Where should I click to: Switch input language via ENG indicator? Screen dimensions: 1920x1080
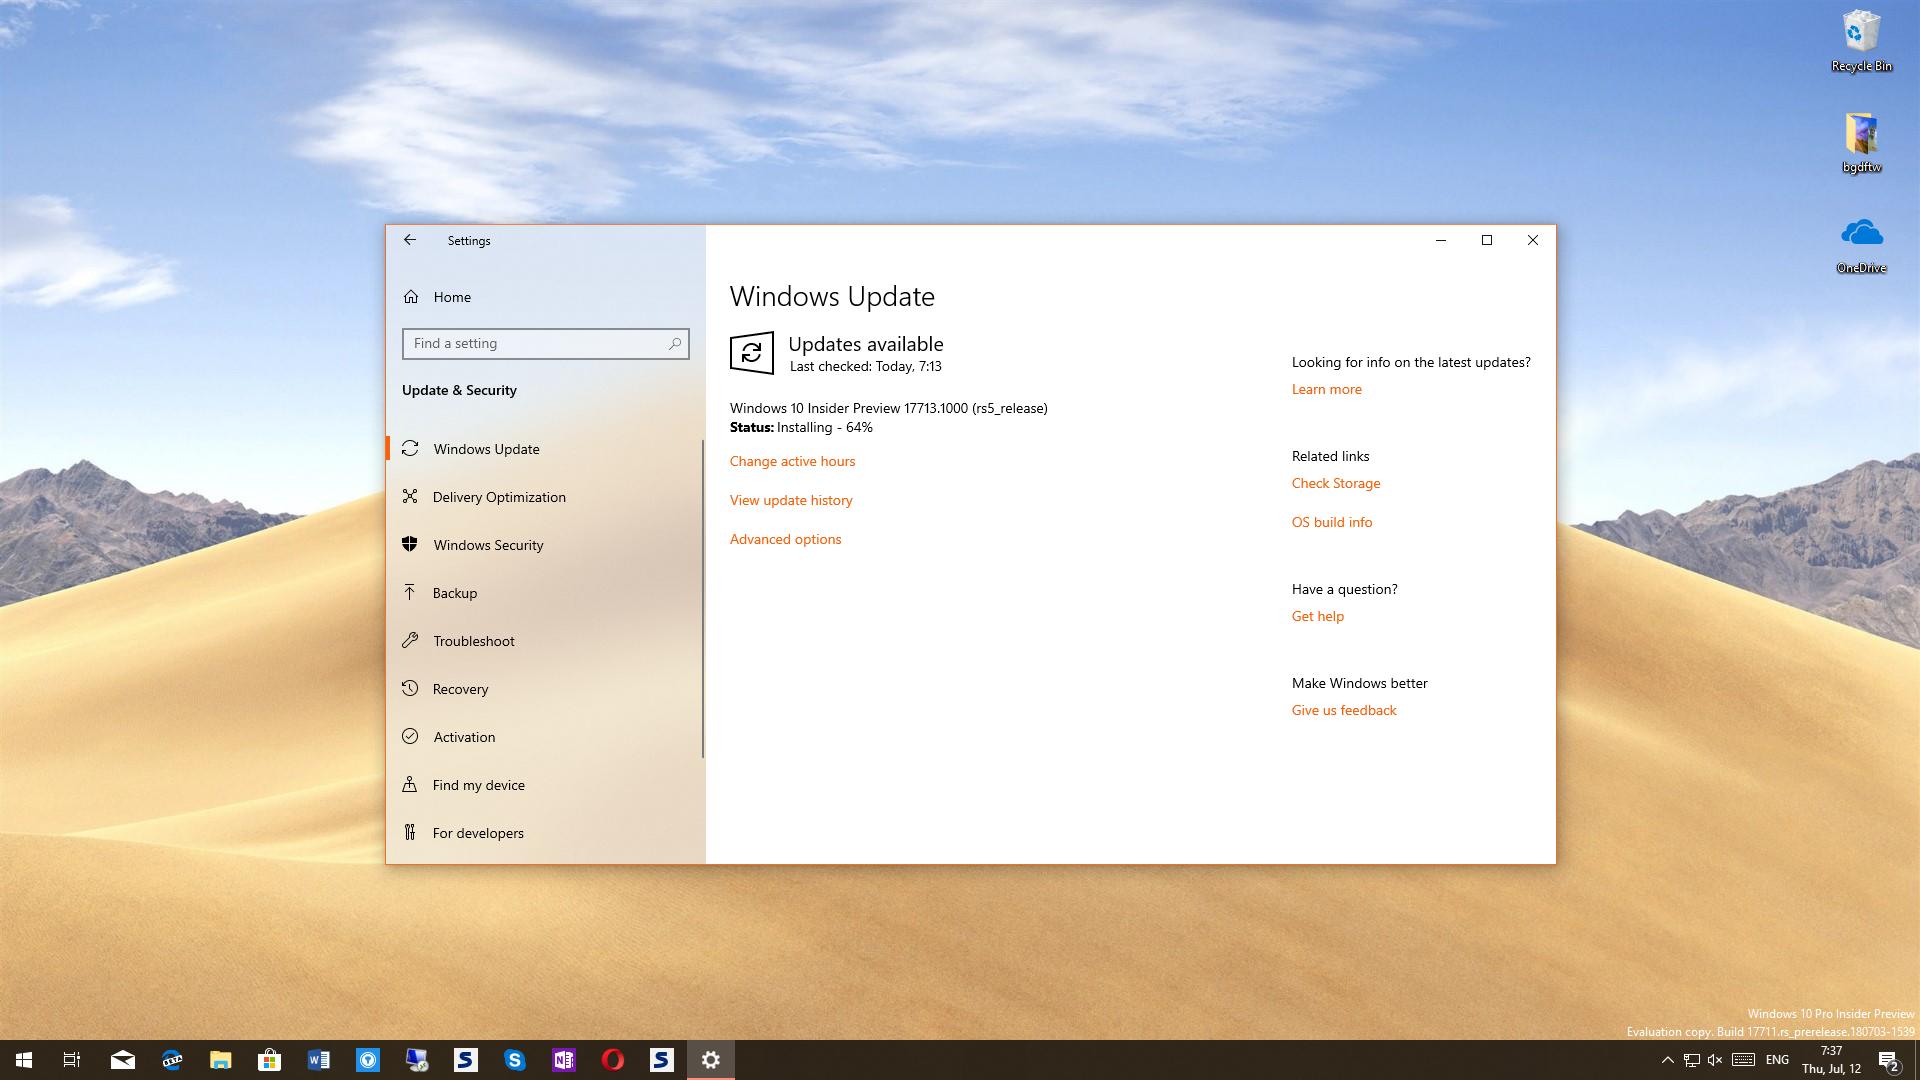(x=1777, y=1060)
